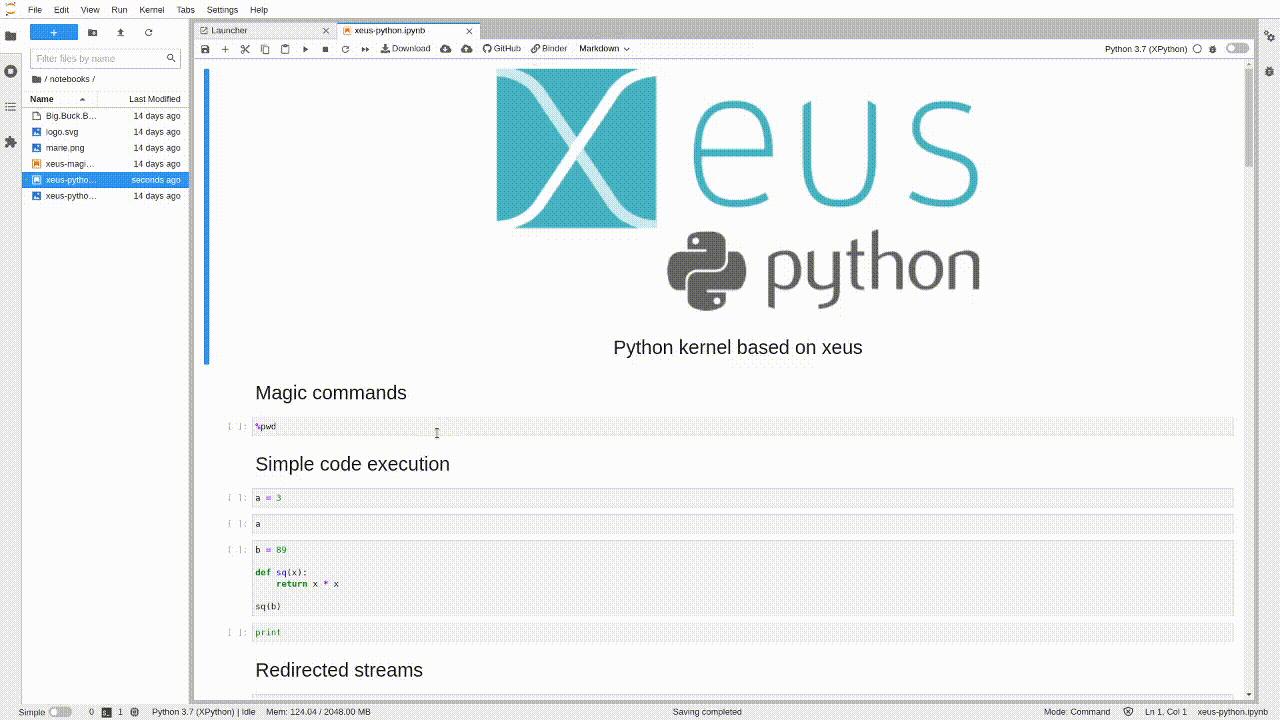Click the notebook vertical scrollbar thumb
Viewport: 1280px width, 720px height.
[x=1249, y=117]
